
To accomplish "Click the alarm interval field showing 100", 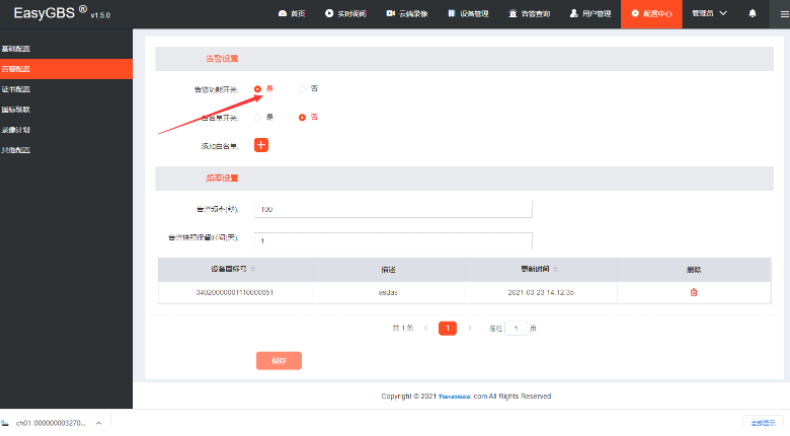I will click(x=393, y=209).
